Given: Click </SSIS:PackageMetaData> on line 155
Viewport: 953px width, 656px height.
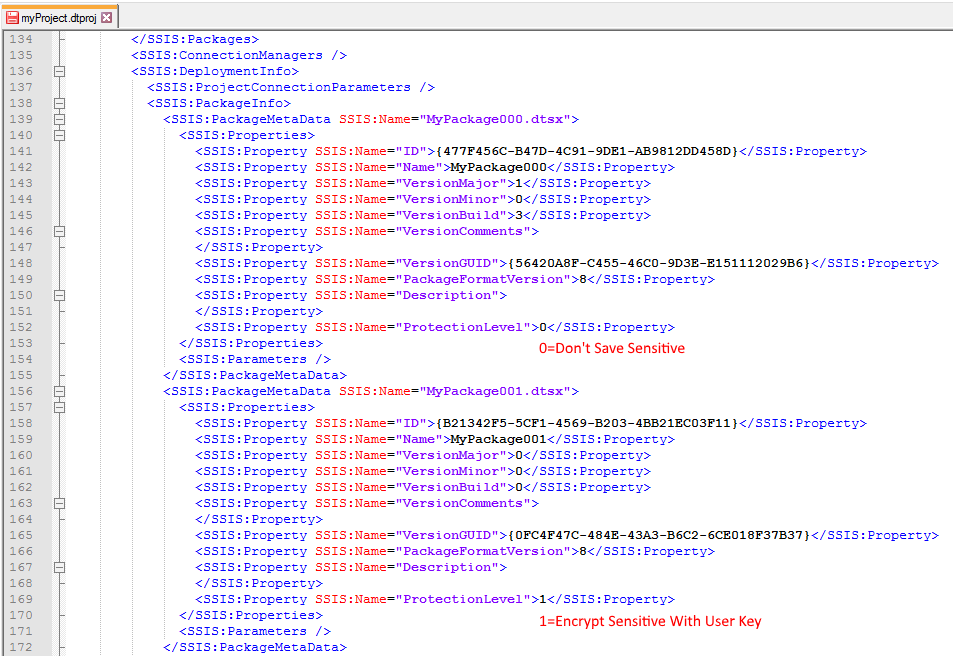Looking at the screenshot, I should click(x=255, y=375).
